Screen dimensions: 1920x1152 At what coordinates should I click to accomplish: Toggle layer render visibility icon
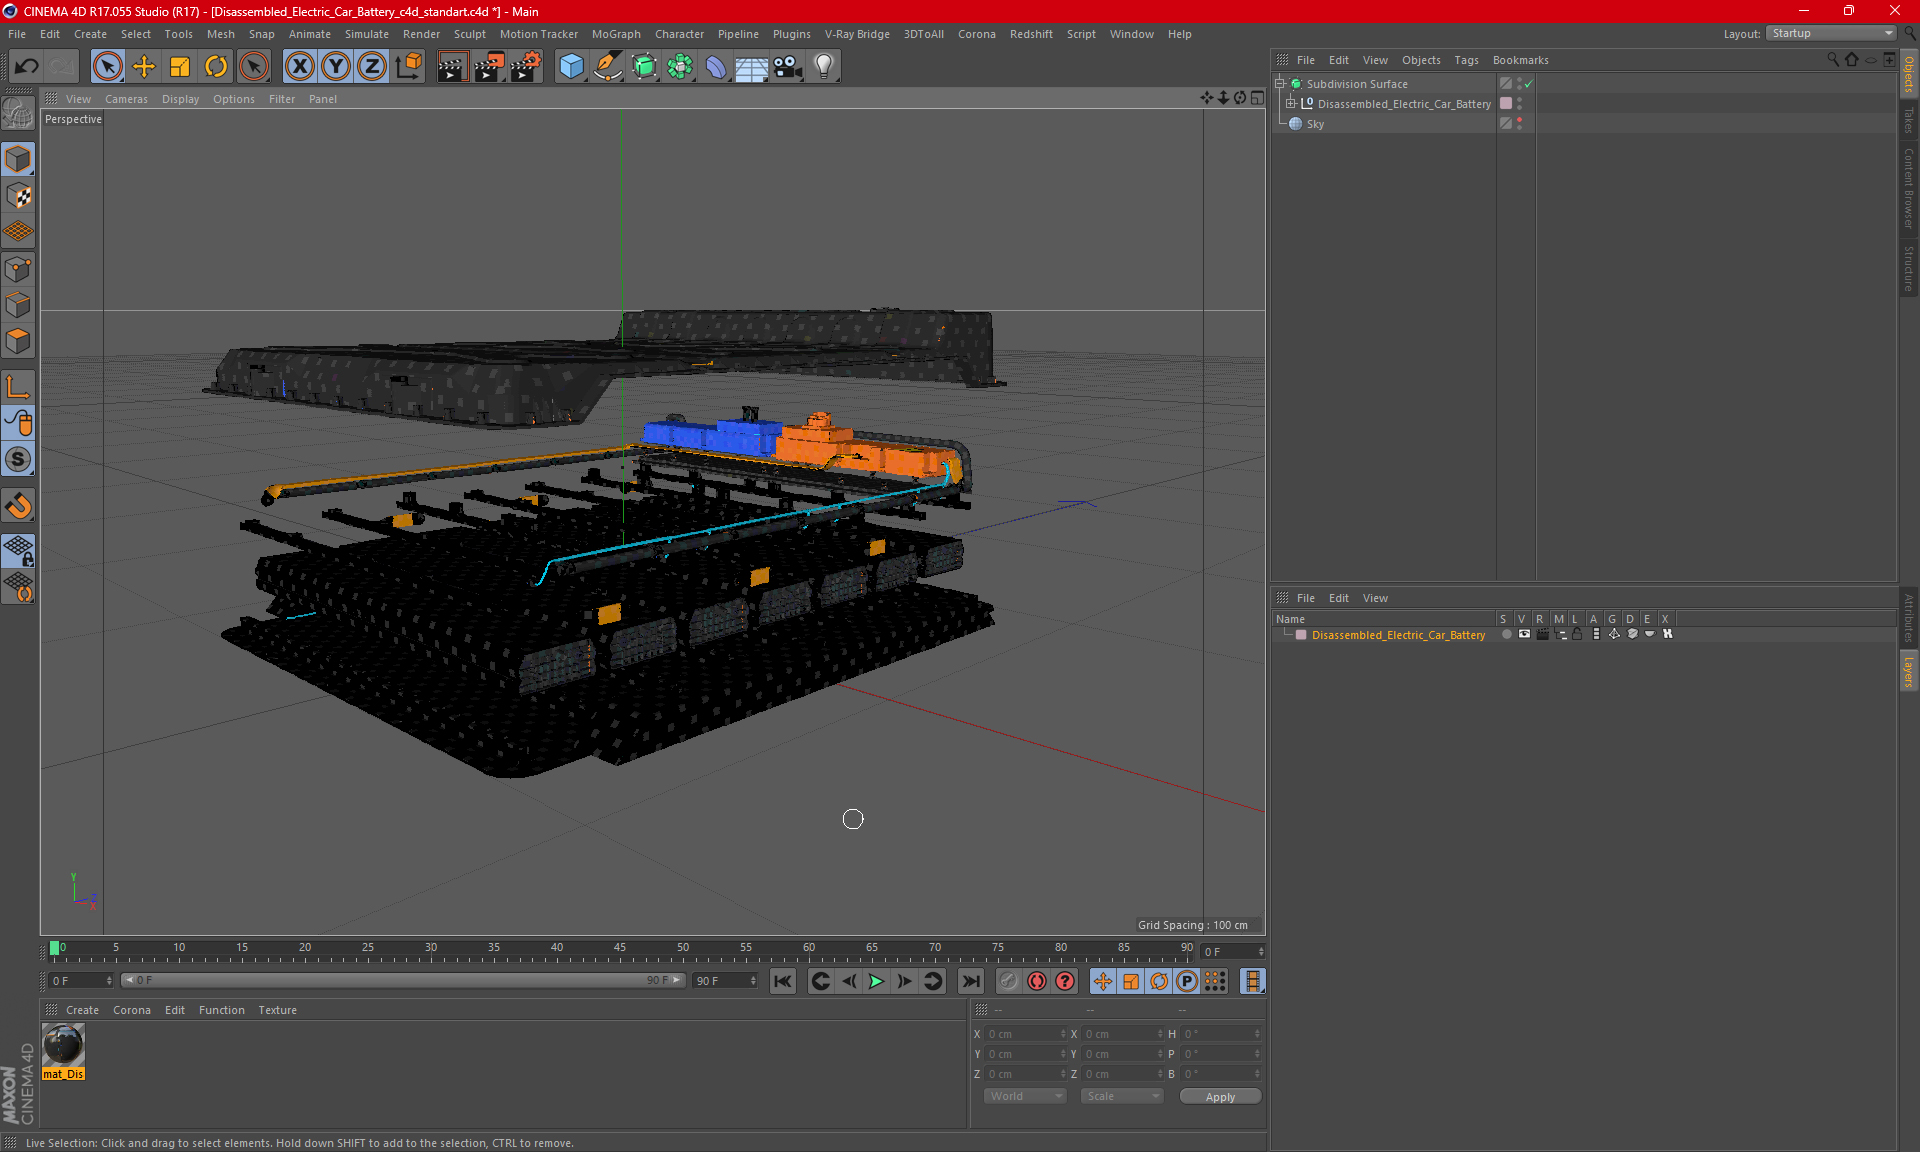click(x=1542, y=634)
